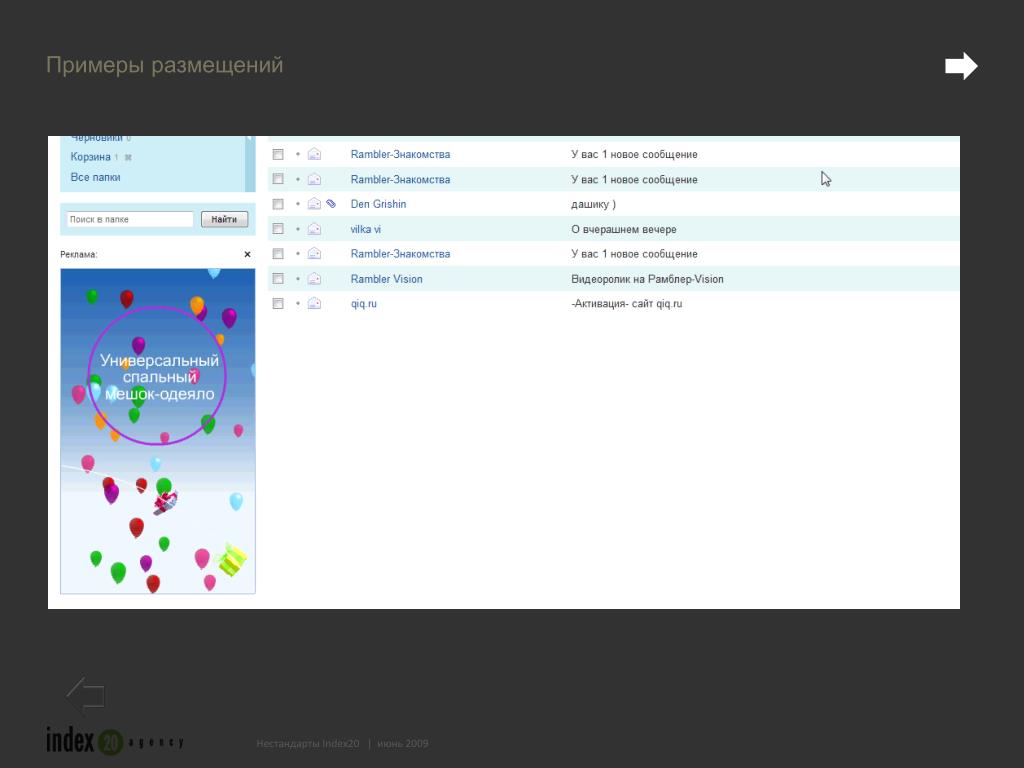Open sender vilka vi
The image size is (1024, 768).
click(x=366, y=229)
